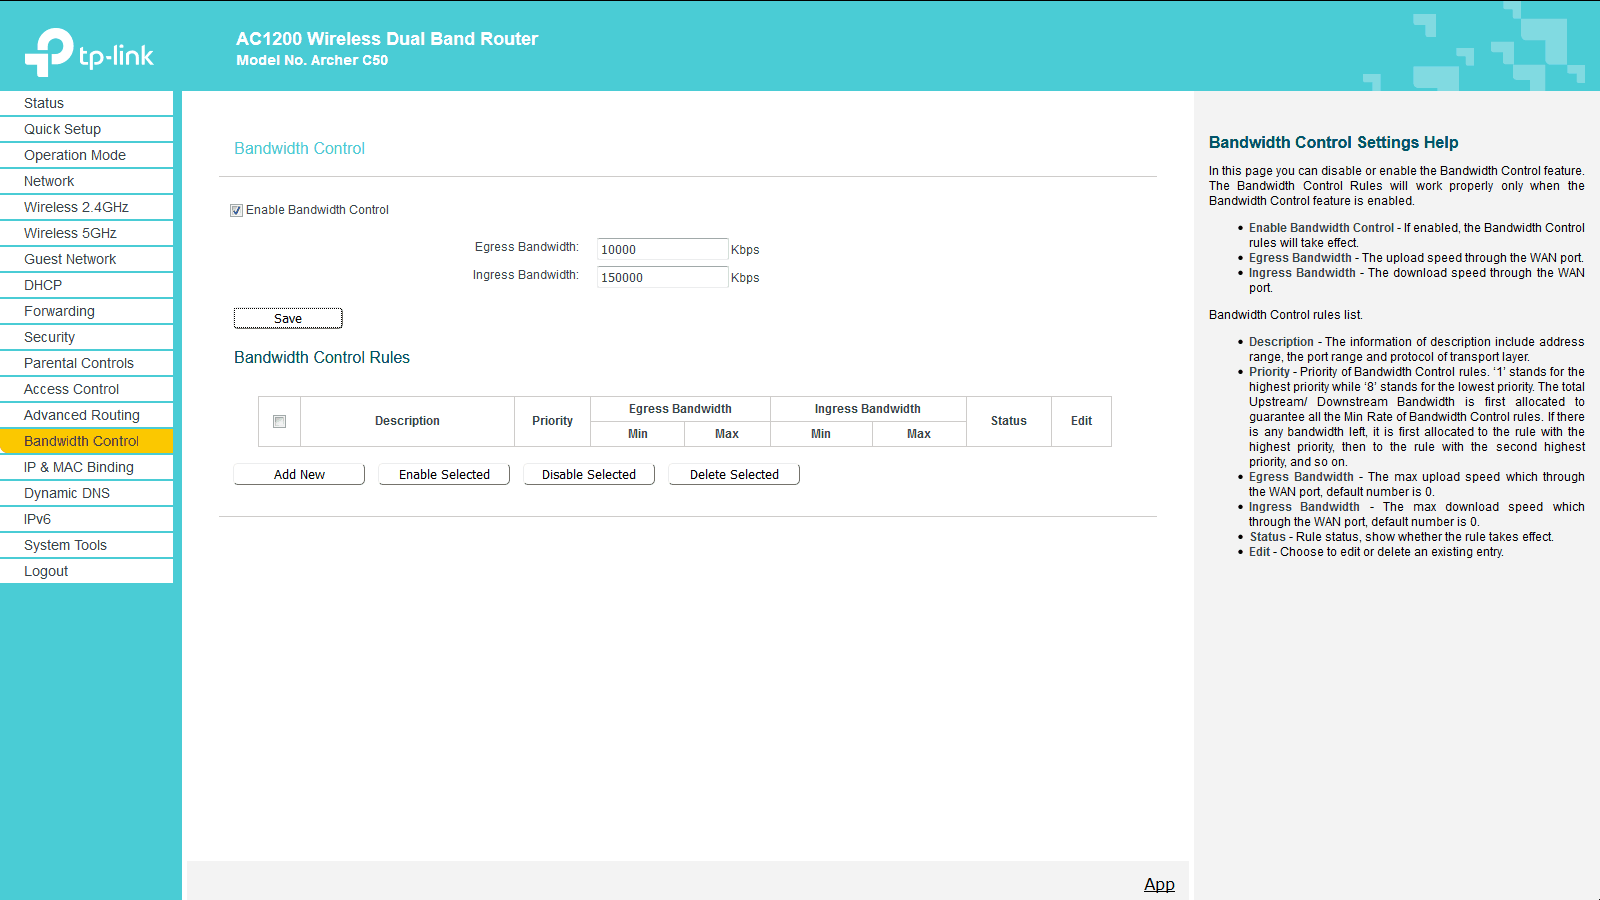Click the Bandwidth Control page title
The image size is (1600, 900).
(299, 148)
